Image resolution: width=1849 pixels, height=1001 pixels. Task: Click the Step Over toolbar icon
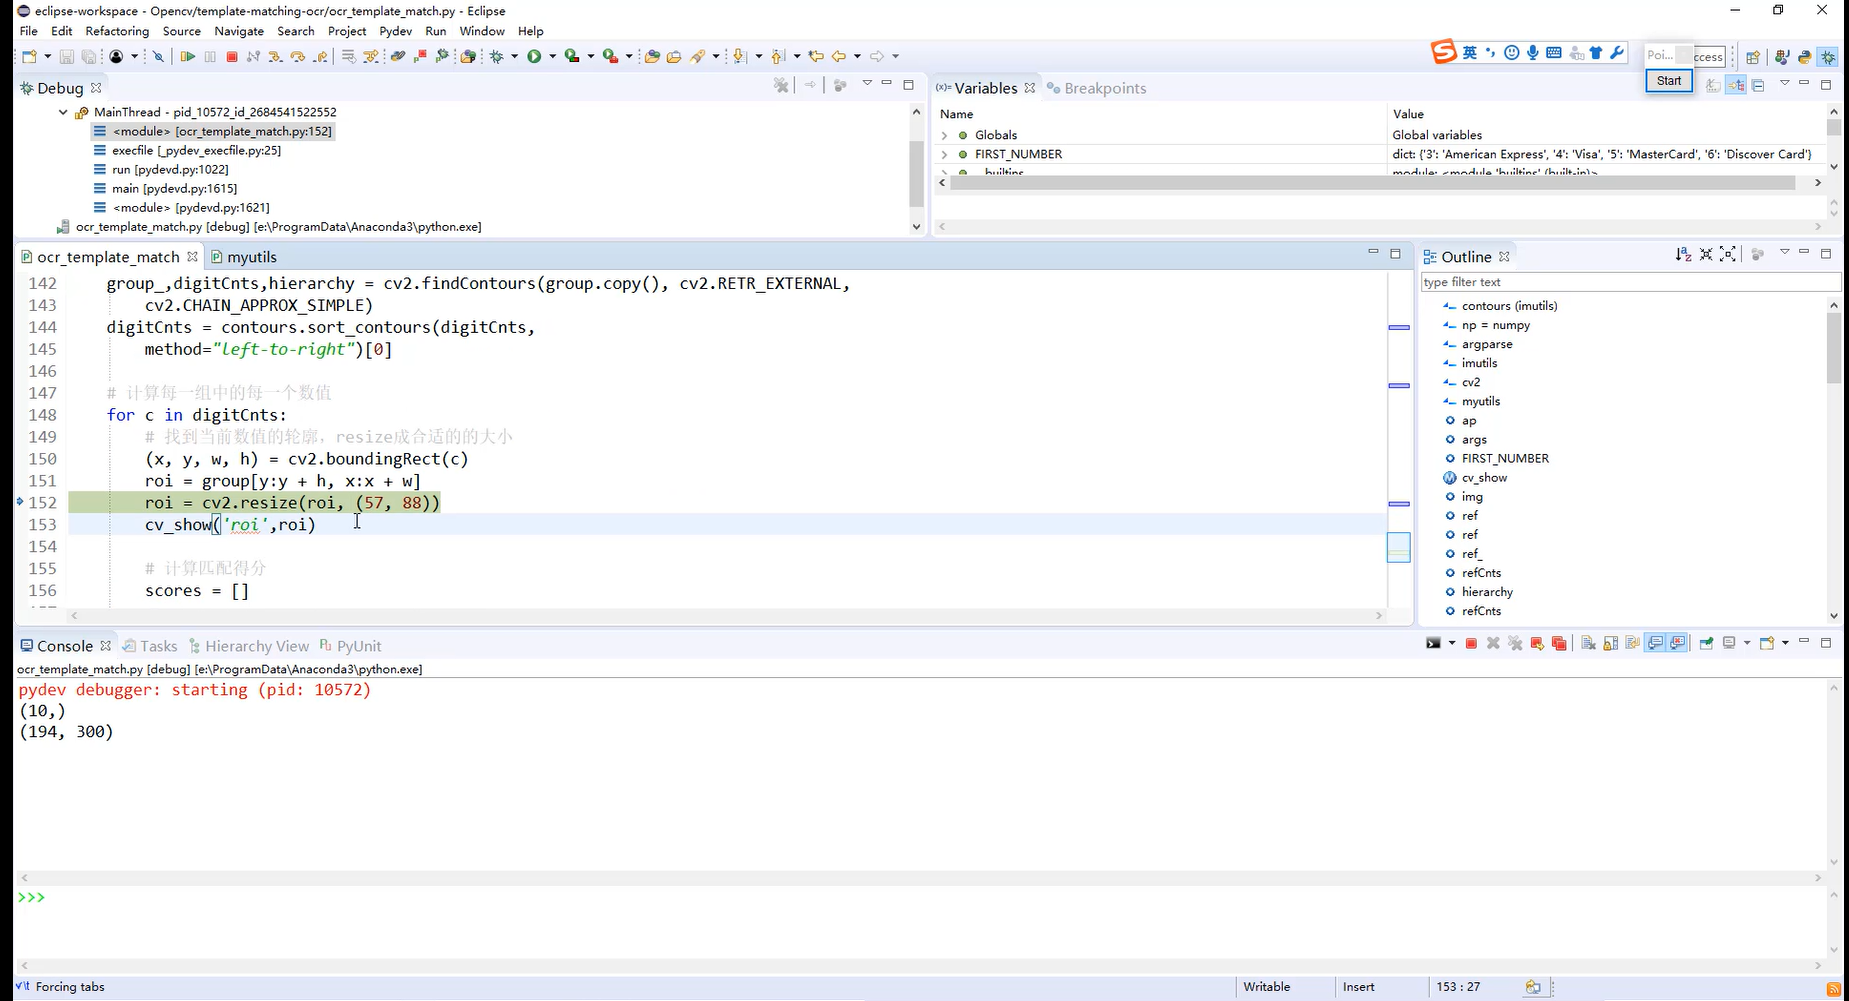(297, 56)
